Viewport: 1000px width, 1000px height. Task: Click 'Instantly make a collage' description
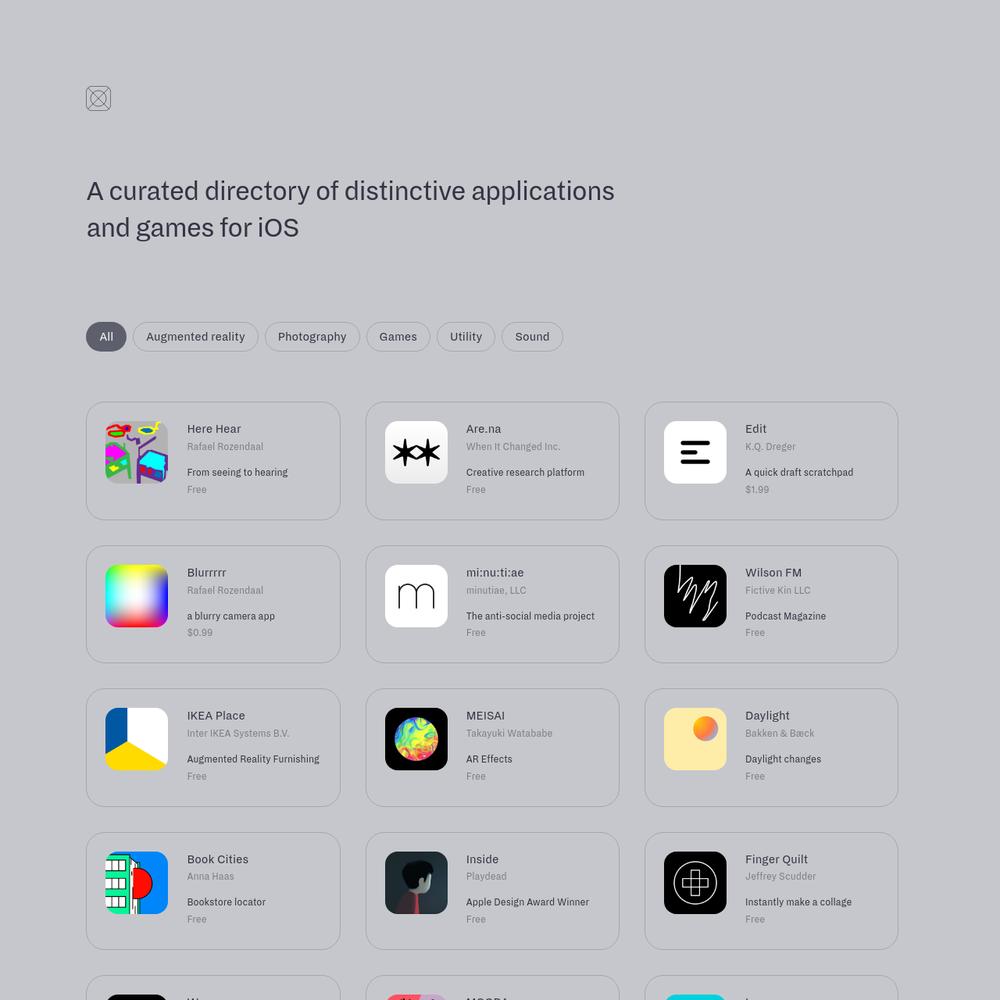pyautogui.click(x=798, y=902)
